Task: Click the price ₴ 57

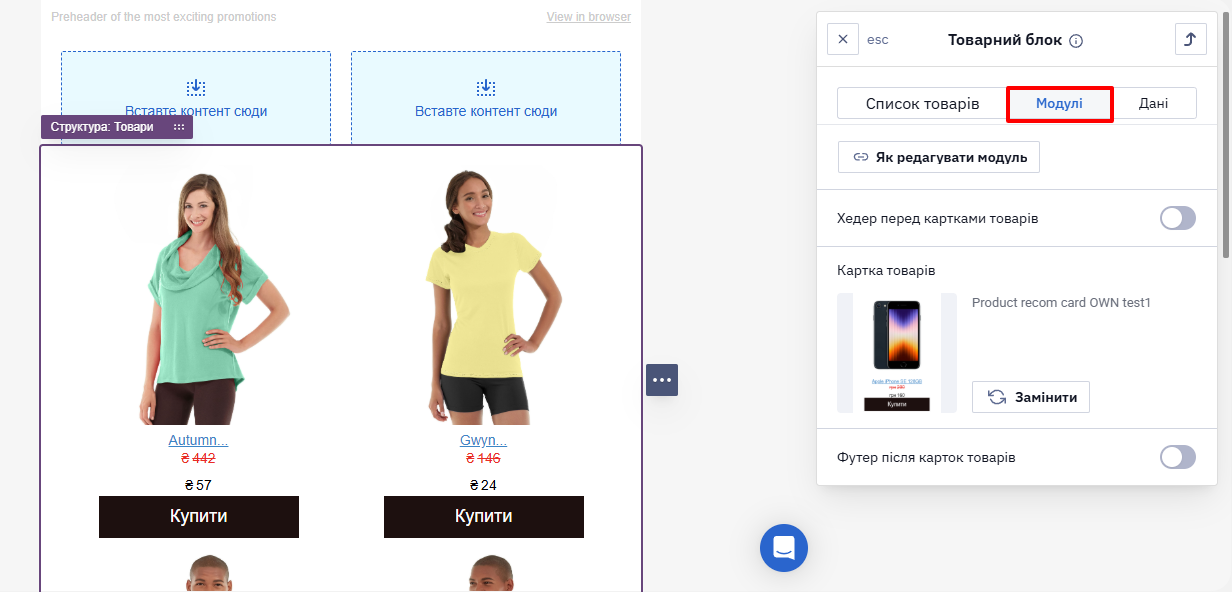Action: pyautogui.click(x=198, y=485)
